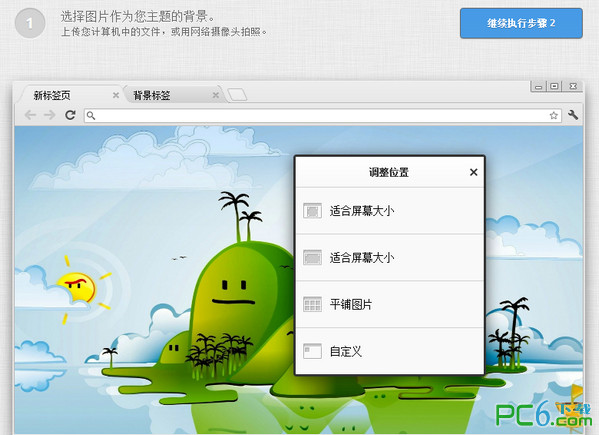The image size is (599, 435).
Task: Click the custom position icon beside 自定义
Action: tap(312, 351)
